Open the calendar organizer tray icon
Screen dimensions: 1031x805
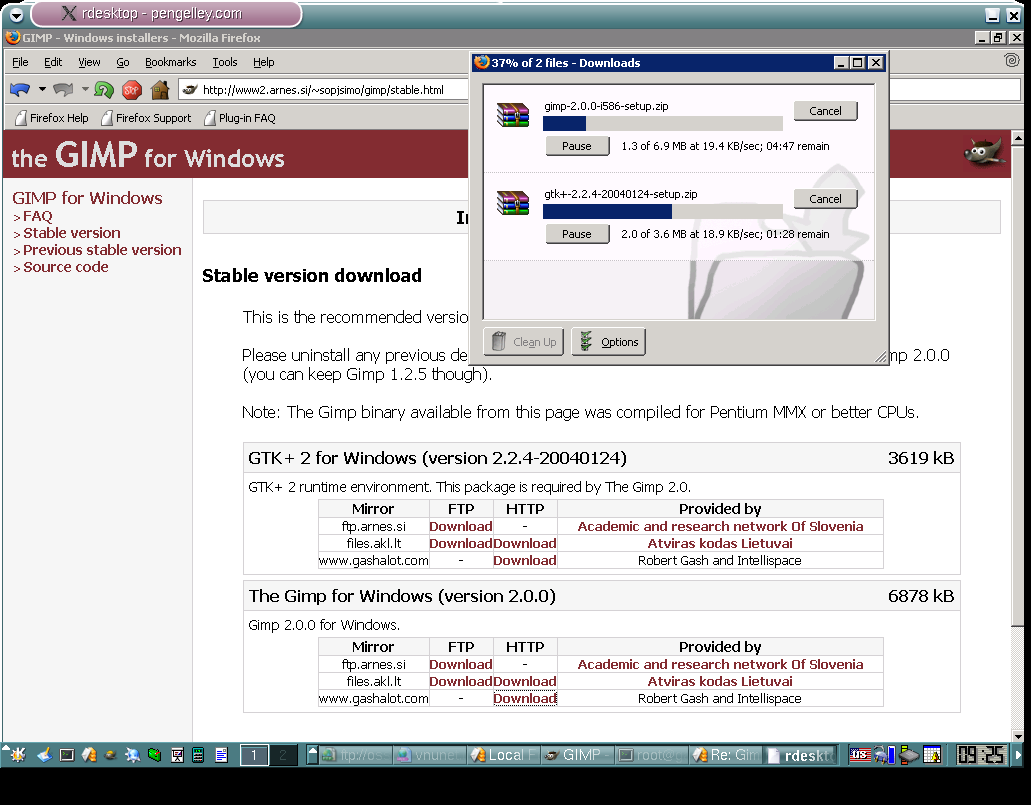click(x=932, y=755)
